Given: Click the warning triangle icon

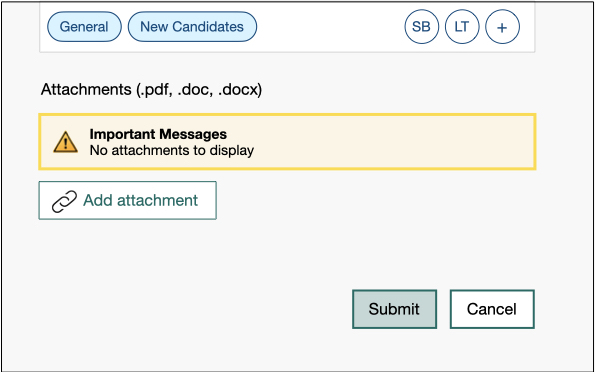Looking at the screenshot, I should [x=66, y=142].
